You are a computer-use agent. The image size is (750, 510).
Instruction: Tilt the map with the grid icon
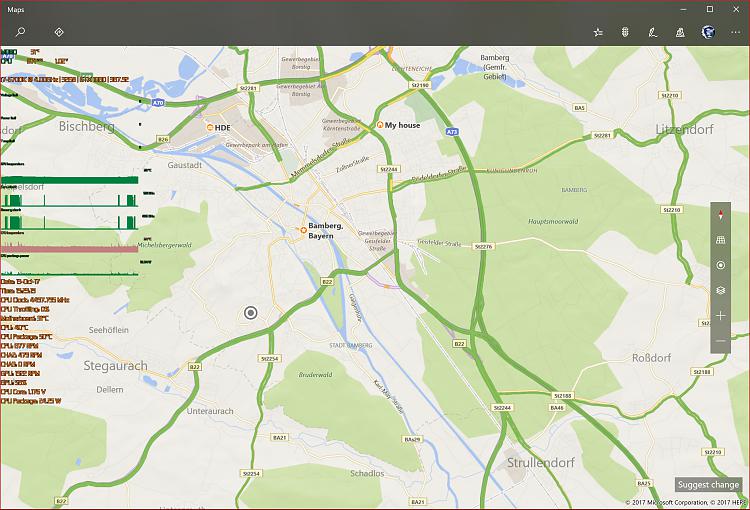pos(720,240)
